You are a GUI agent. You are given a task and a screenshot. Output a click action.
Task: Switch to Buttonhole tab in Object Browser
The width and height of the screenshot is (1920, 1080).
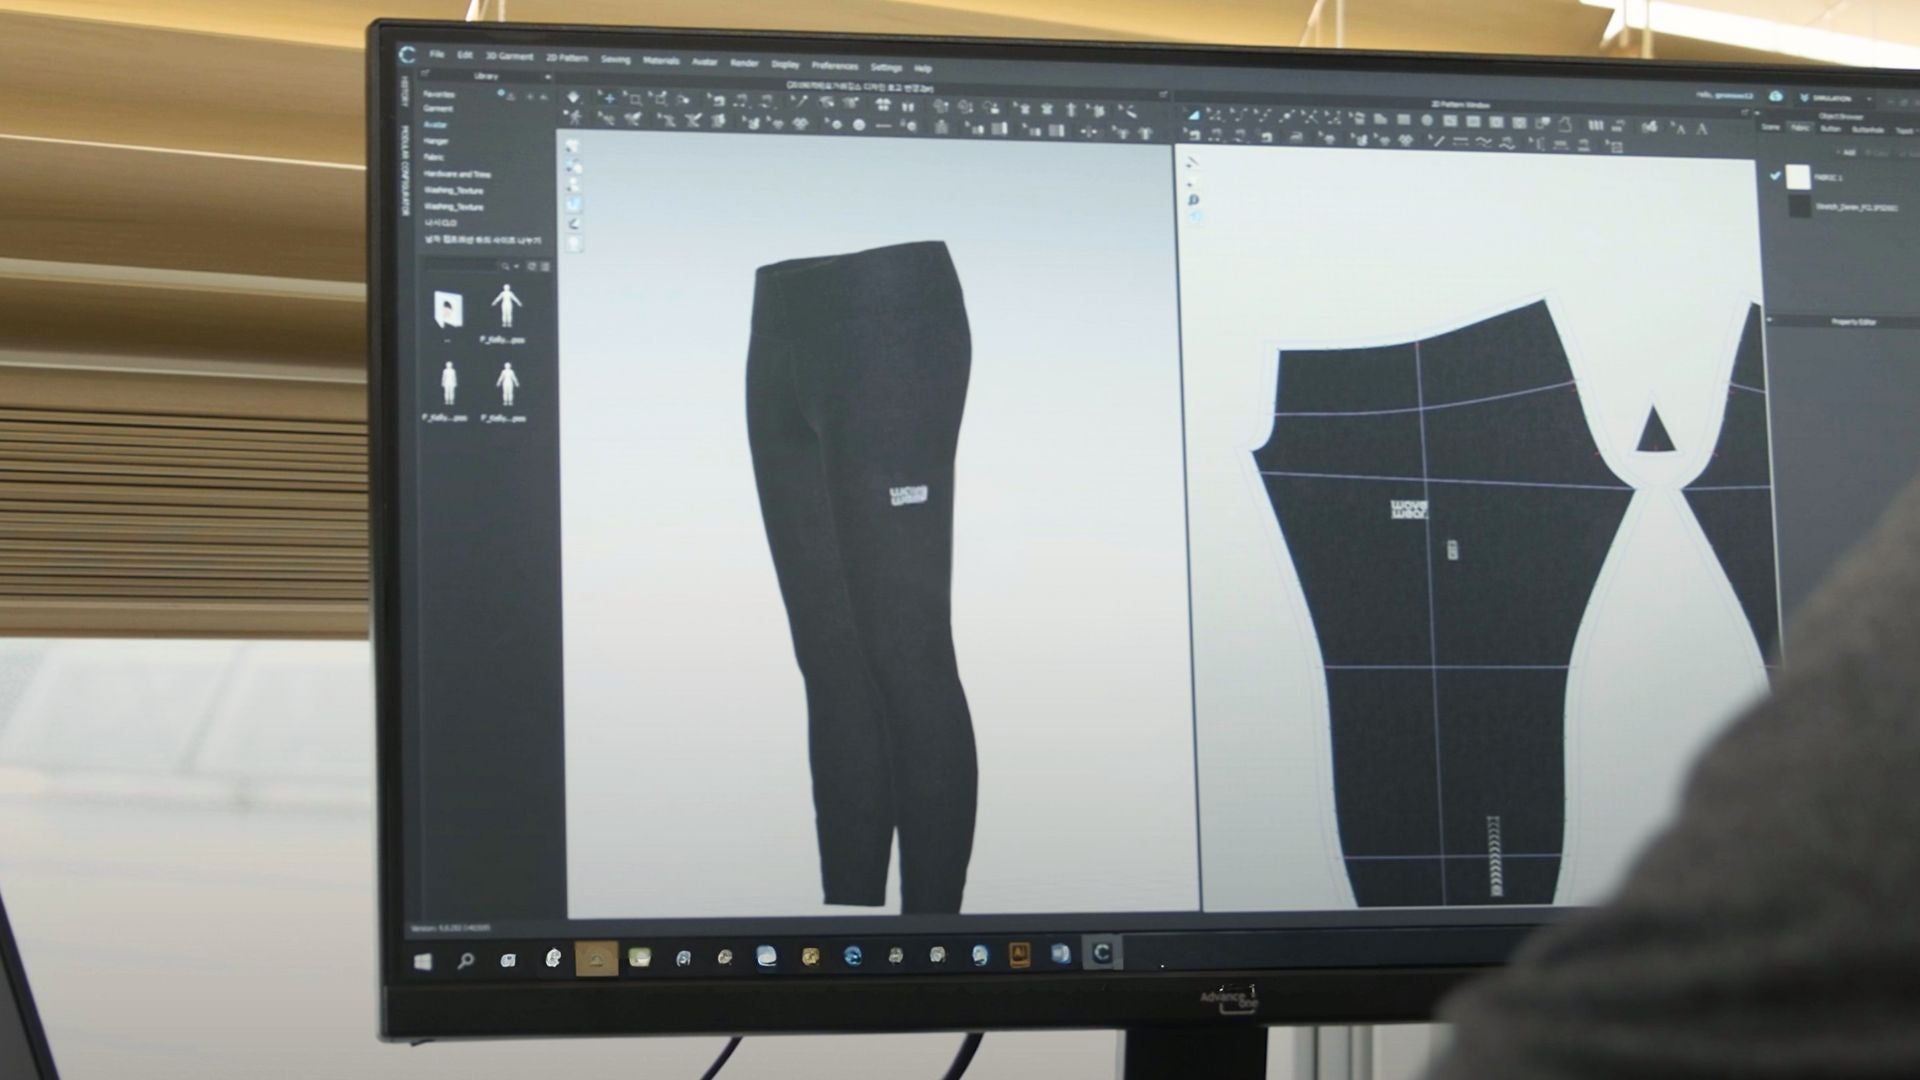coord(1866,130)
